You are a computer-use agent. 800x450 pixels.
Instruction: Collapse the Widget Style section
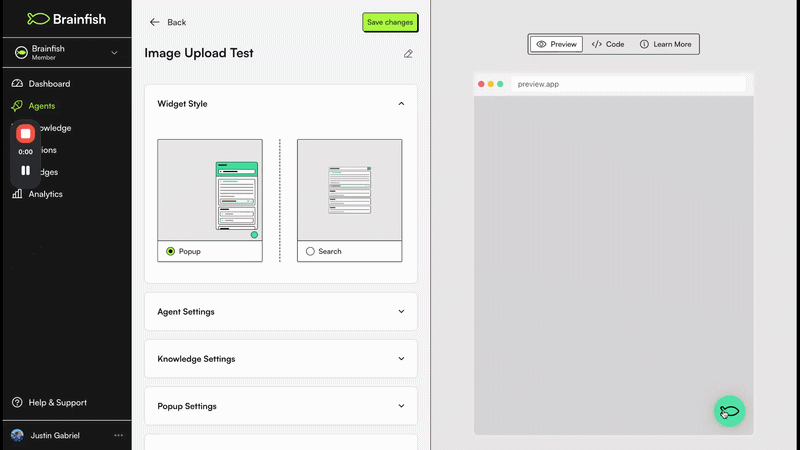click(x=402, y=104)
